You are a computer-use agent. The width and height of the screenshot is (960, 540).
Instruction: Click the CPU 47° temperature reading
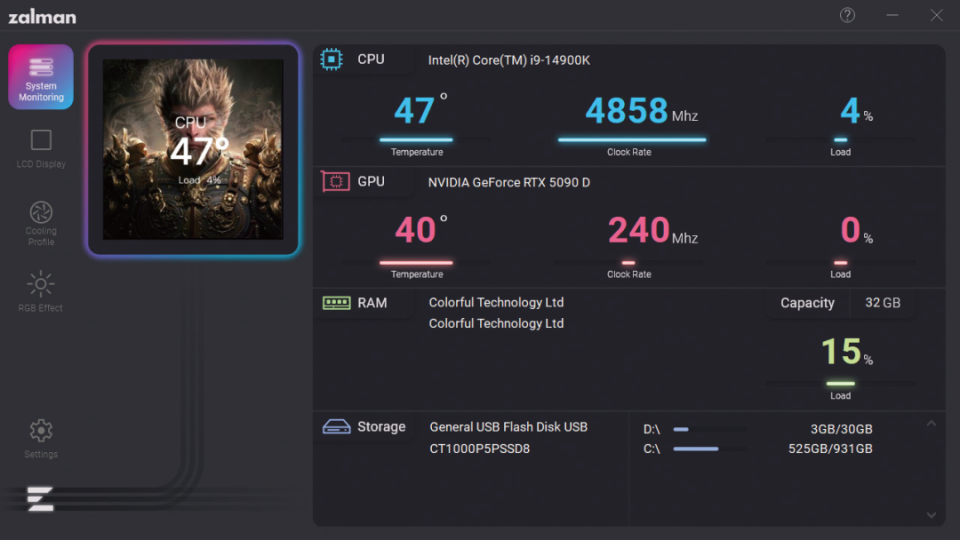(x=420, y=110)
